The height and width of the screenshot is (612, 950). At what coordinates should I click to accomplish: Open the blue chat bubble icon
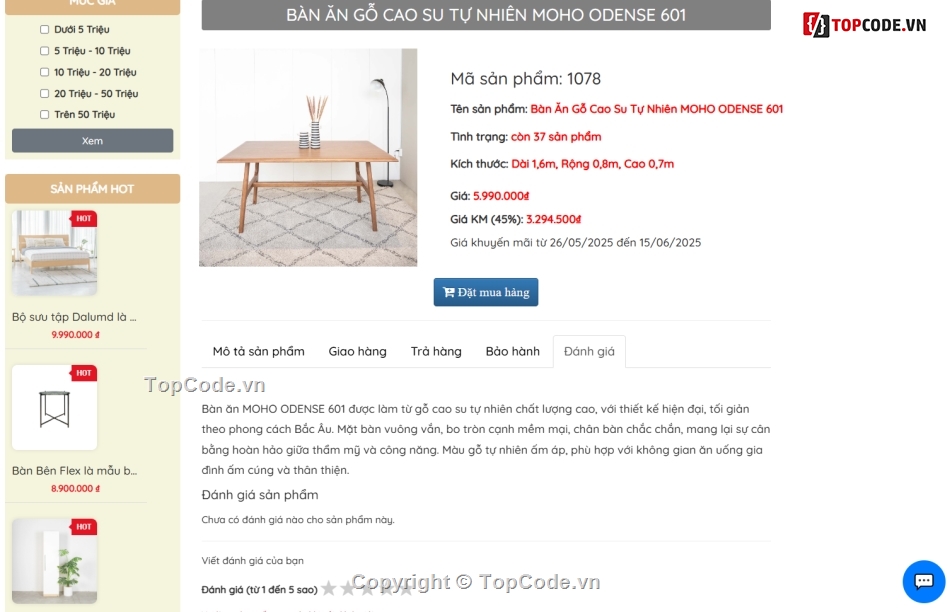click(x=923, y=582)
